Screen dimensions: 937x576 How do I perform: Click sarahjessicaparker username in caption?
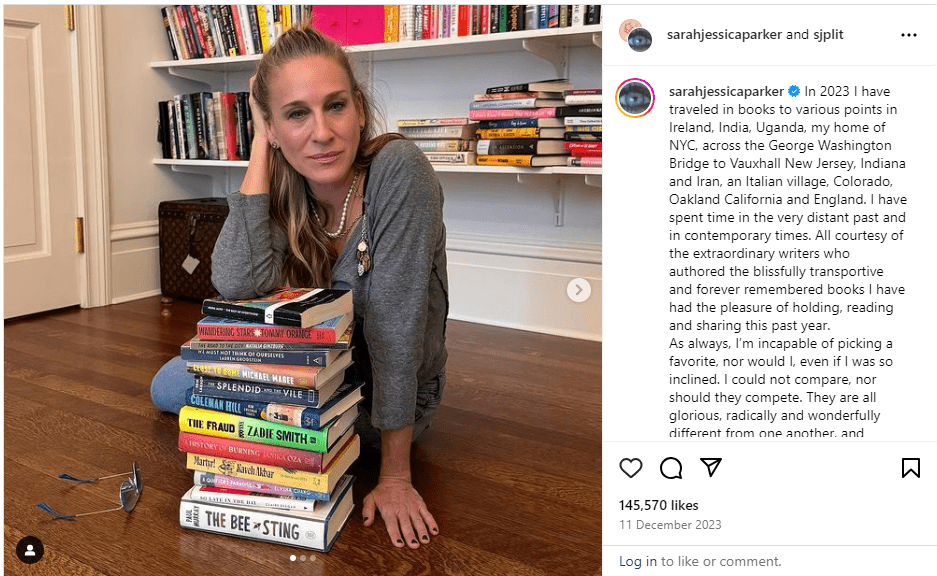[726, 91]
